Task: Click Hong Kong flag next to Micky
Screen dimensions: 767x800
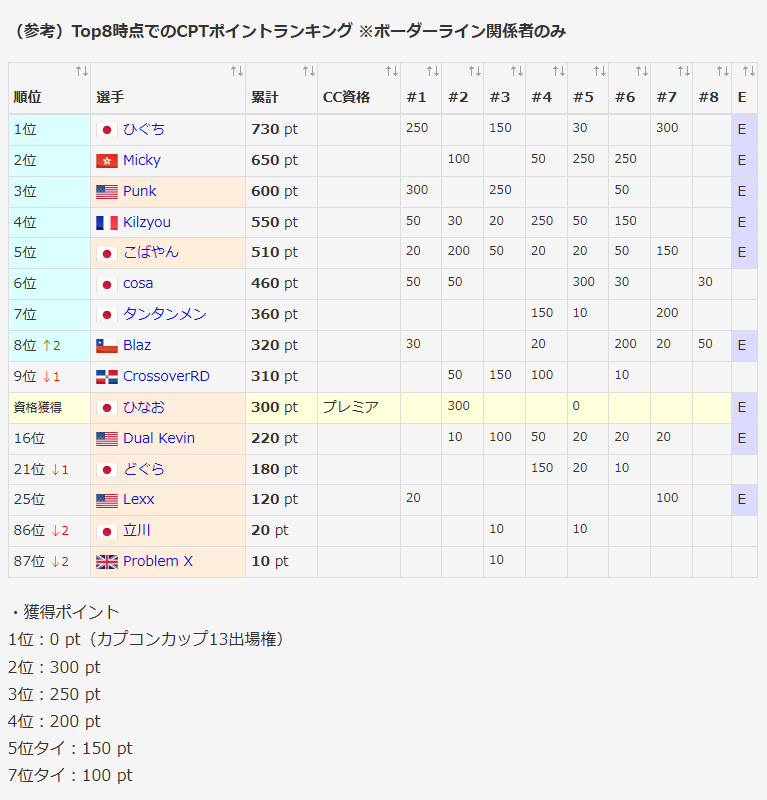Action: point(107,161)
